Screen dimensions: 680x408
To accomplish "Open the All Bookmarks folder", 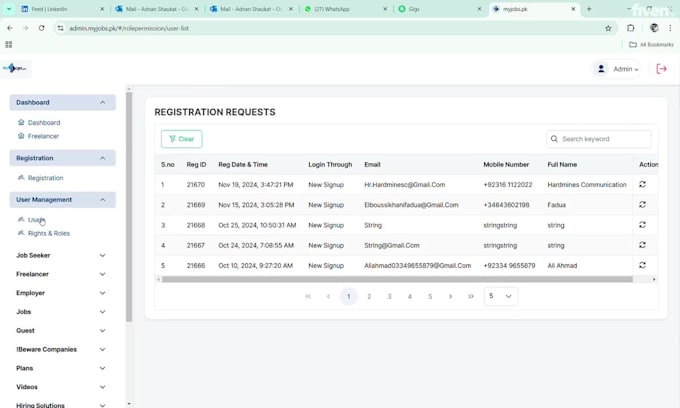I will tap(651, 44).
